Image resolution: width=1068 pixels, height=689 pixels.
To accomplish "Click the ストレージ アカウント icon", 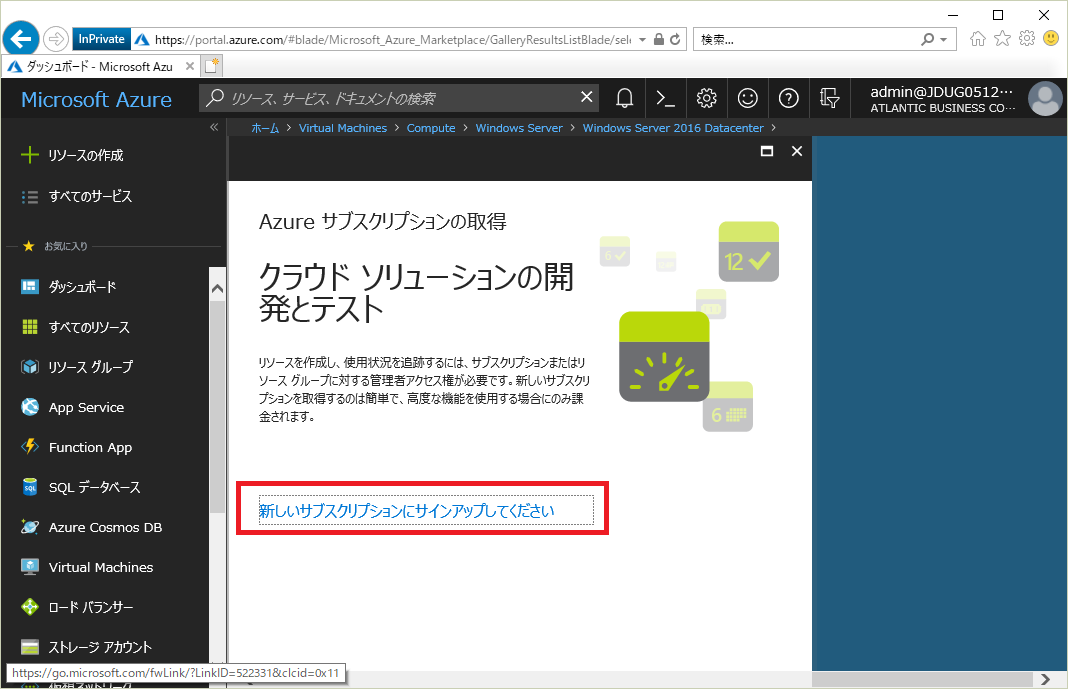I will (30, 647).
